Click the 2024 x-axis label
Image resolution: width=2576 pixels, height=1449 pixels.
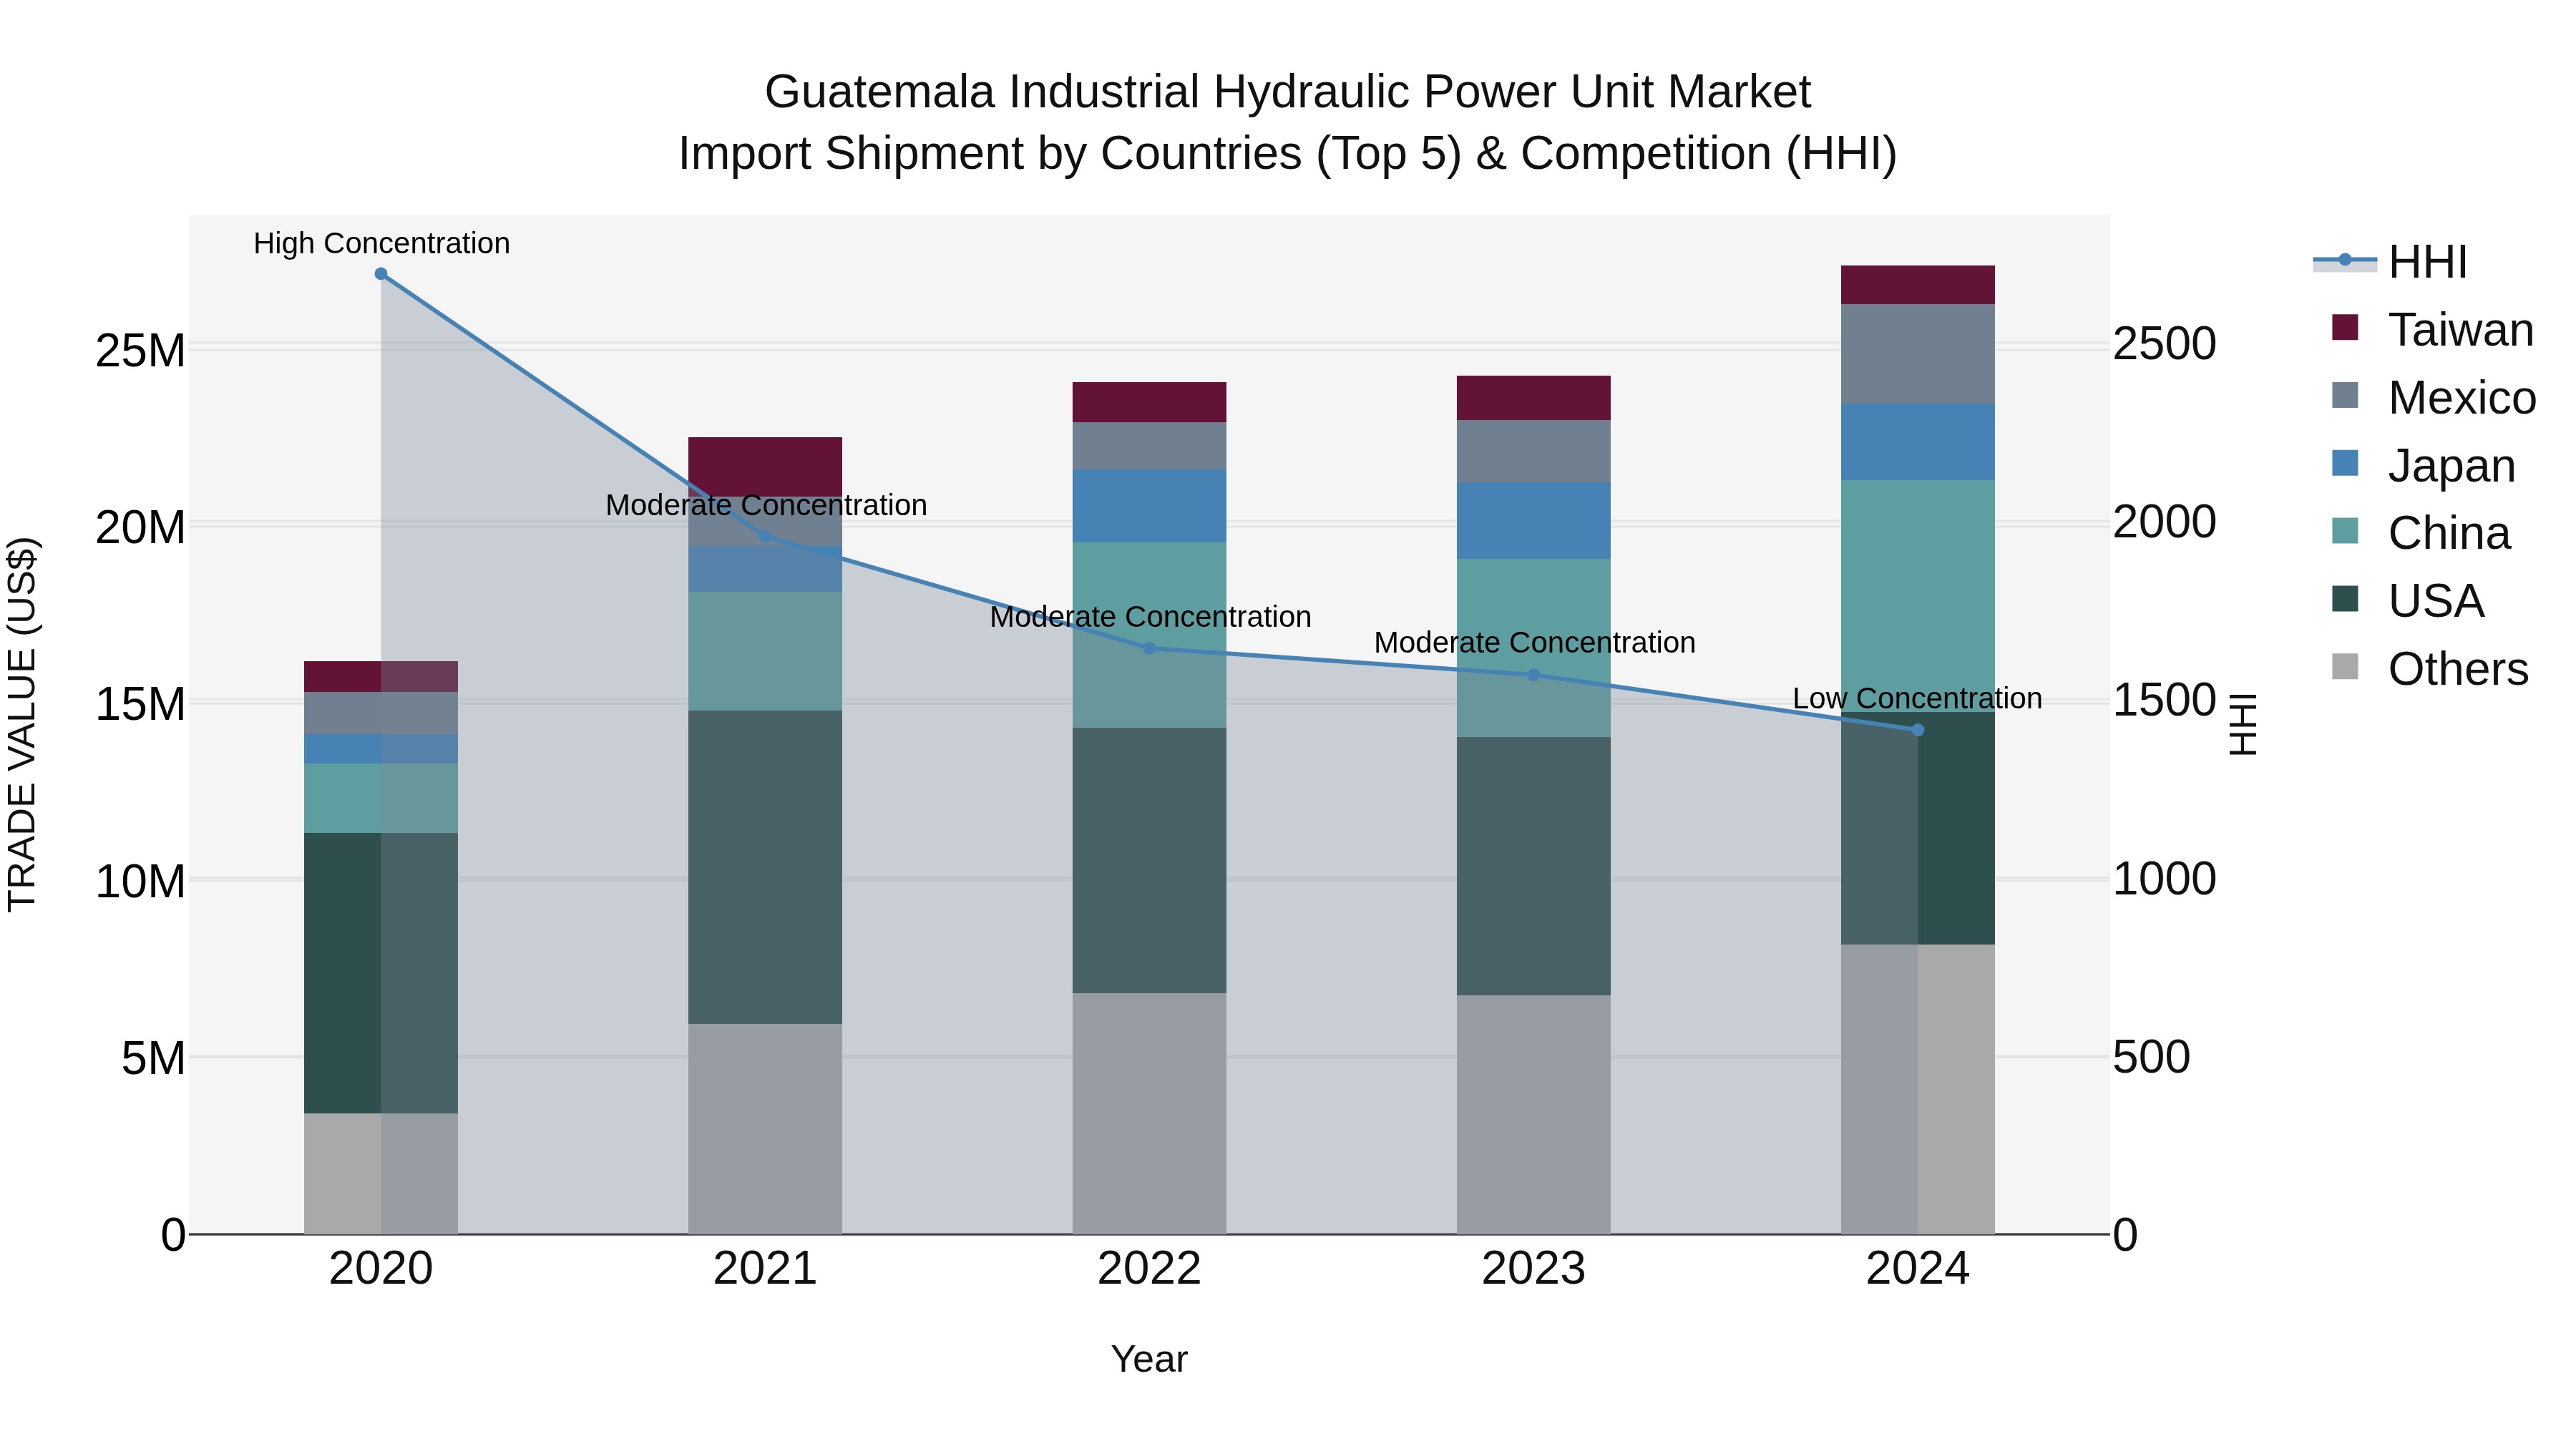pos(1918,1269)
